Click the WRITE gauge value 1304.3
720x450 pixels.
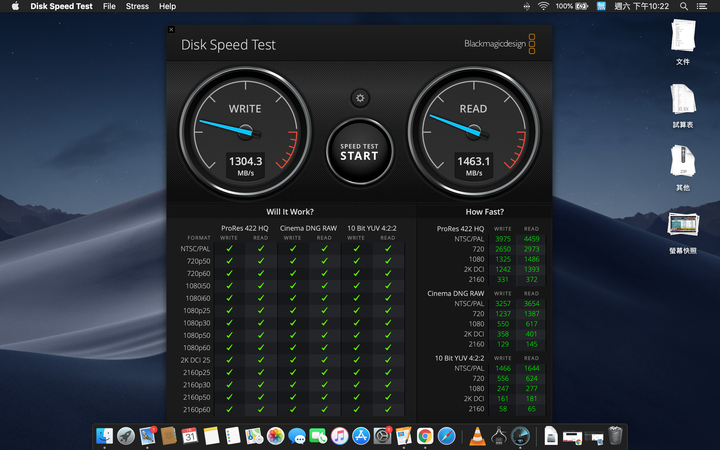click(246, 161)
